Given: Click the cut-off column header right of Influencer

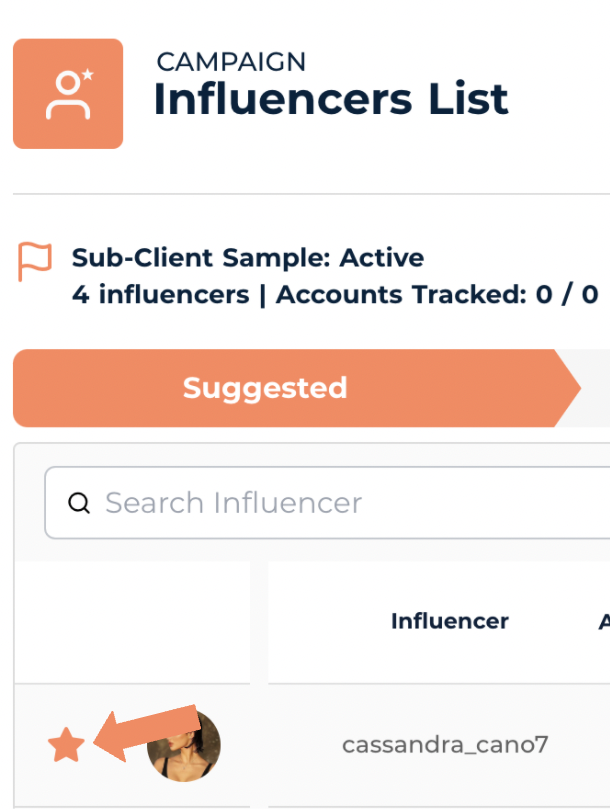Looking at the screenshot, I should [603, 621].
